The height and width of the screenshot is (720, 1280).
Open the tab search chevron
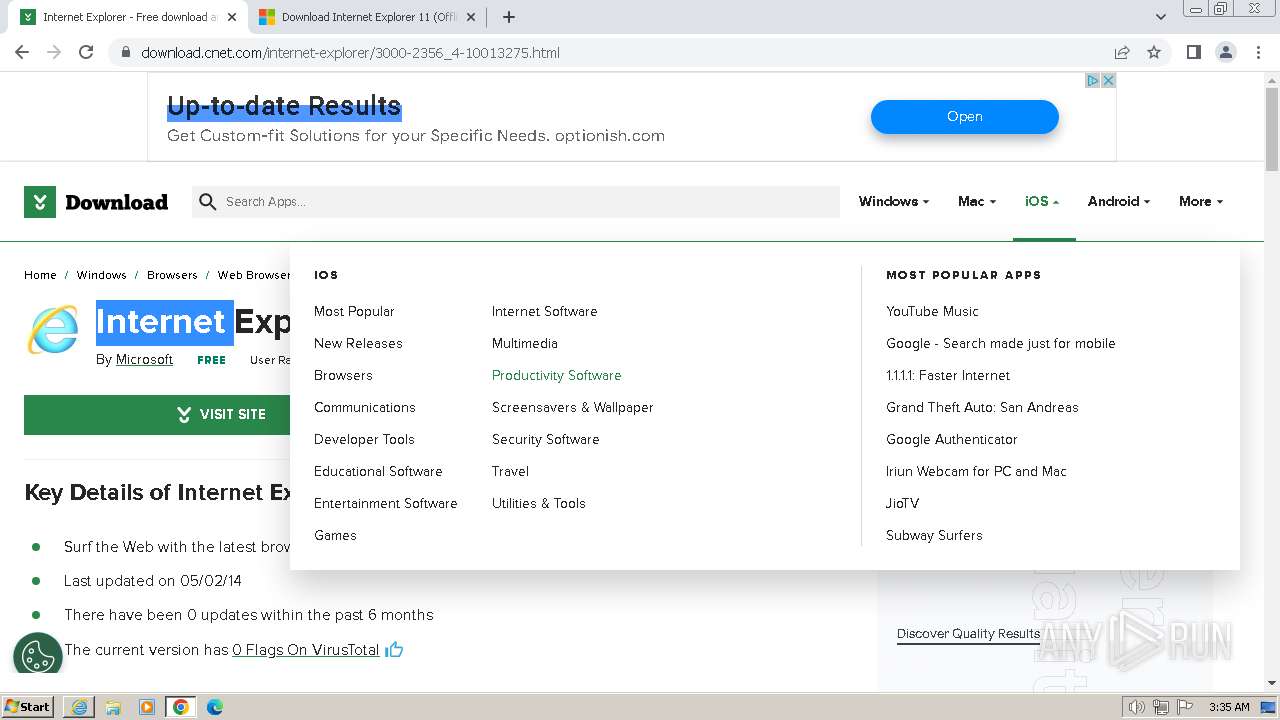(x=1160, y=17)
